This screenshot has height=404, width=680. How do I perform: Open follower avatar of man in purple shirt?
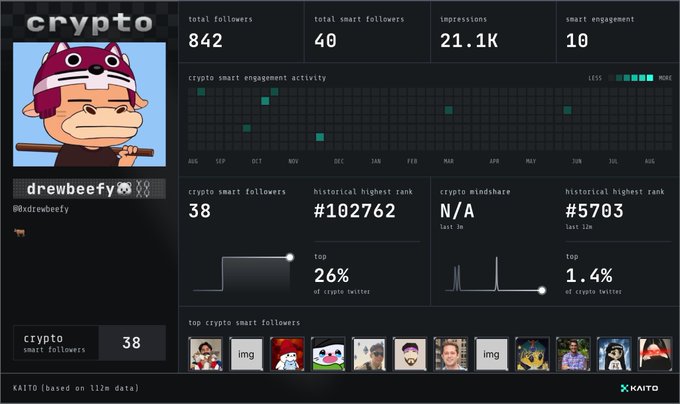click(x=573, y=354)
